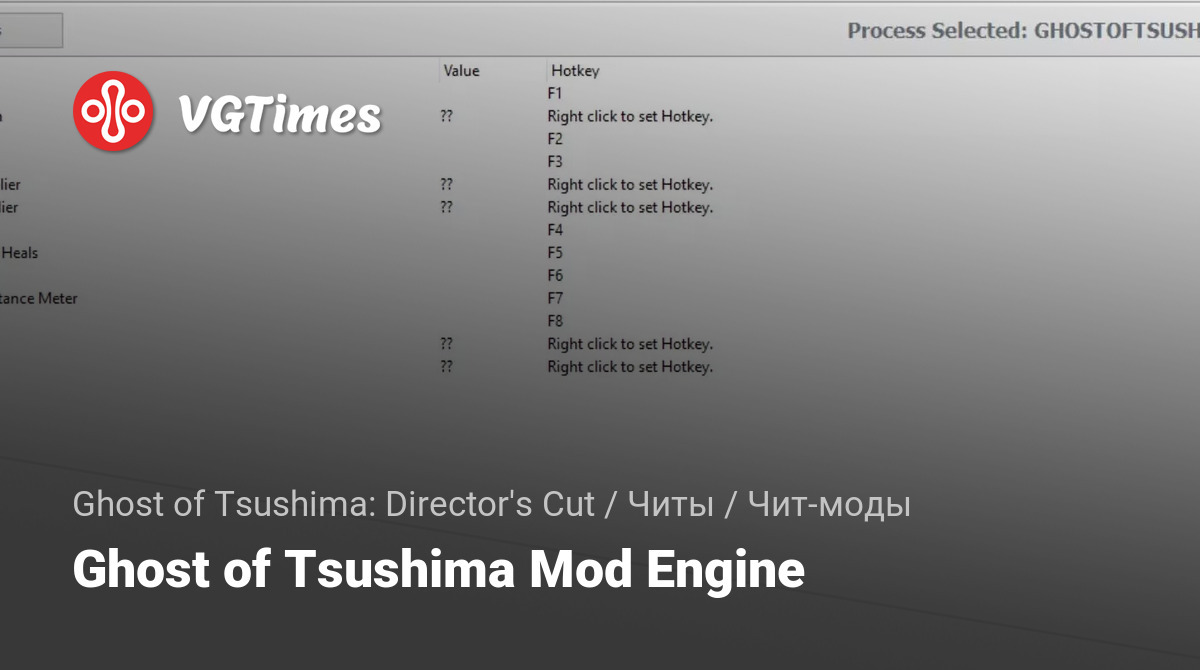Select the Value column header
The image size is (1200, 670).
point(461,71)
